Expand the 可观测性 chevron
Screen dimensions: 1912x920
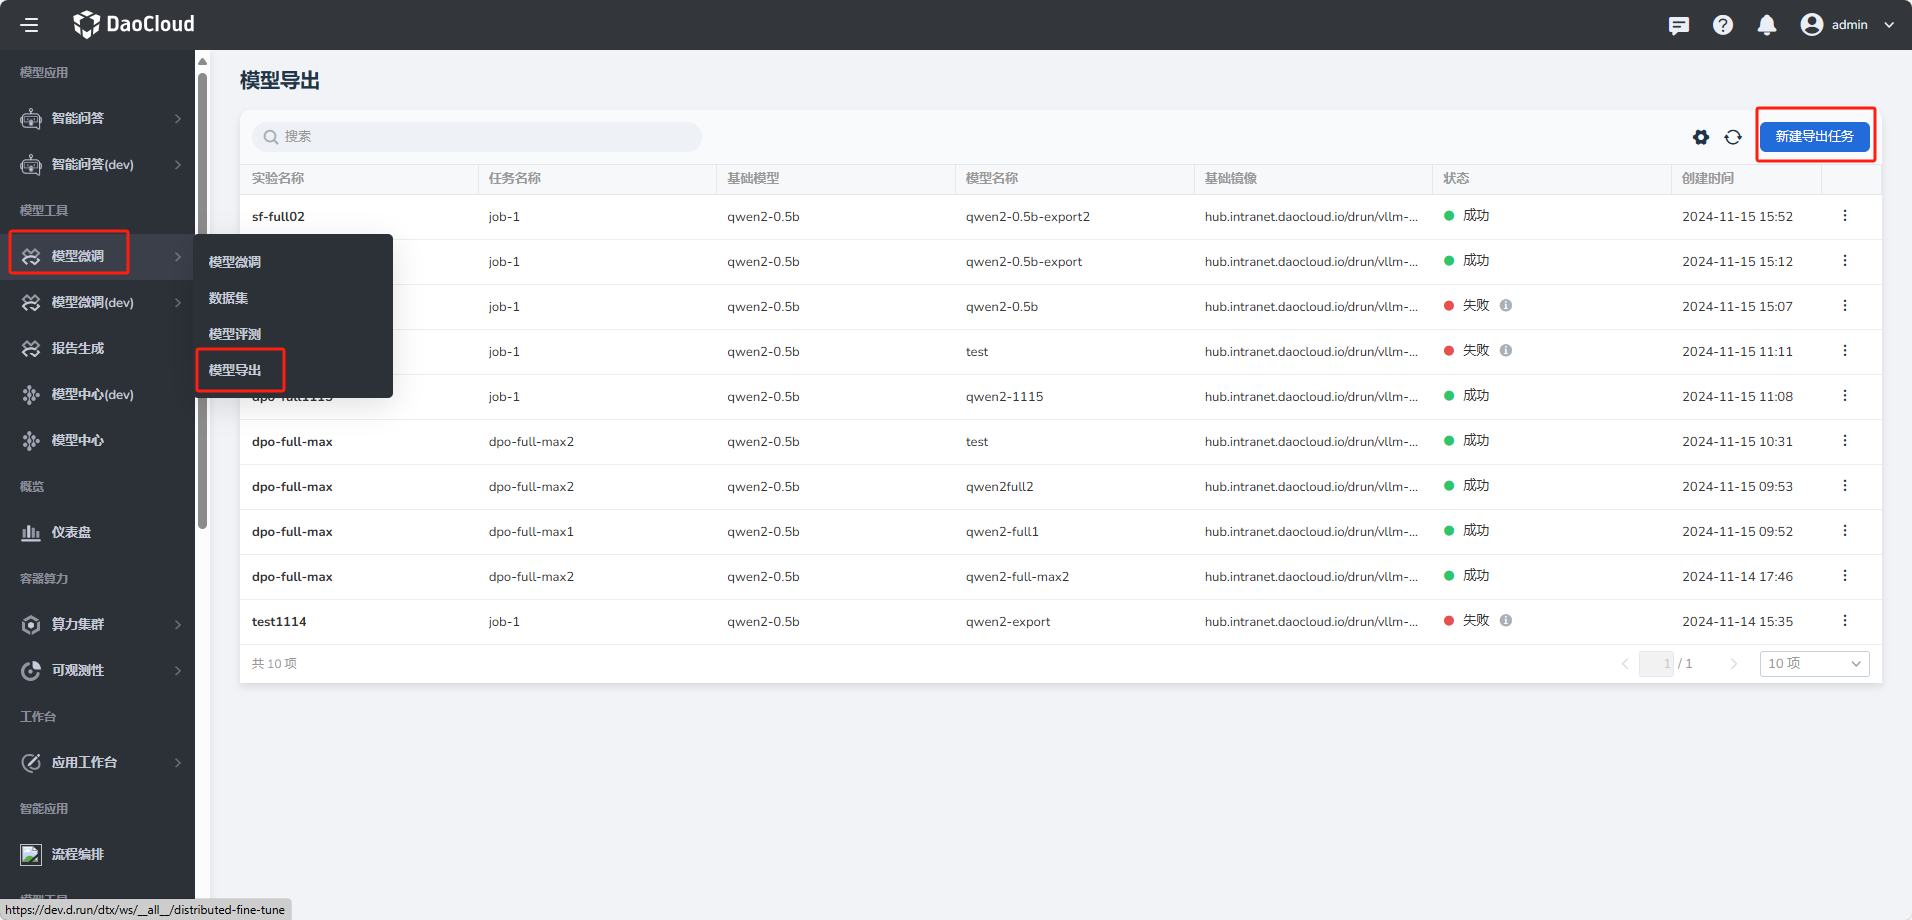178,671
